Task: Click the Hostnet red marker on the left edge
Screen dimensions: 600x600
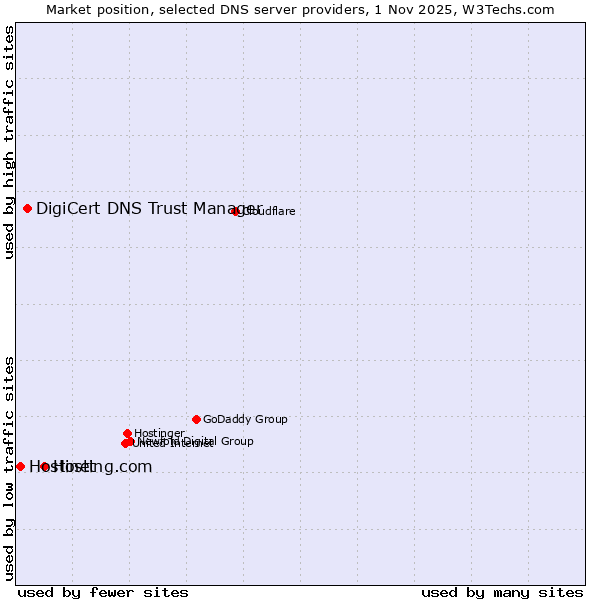Action: coord(20,466)
